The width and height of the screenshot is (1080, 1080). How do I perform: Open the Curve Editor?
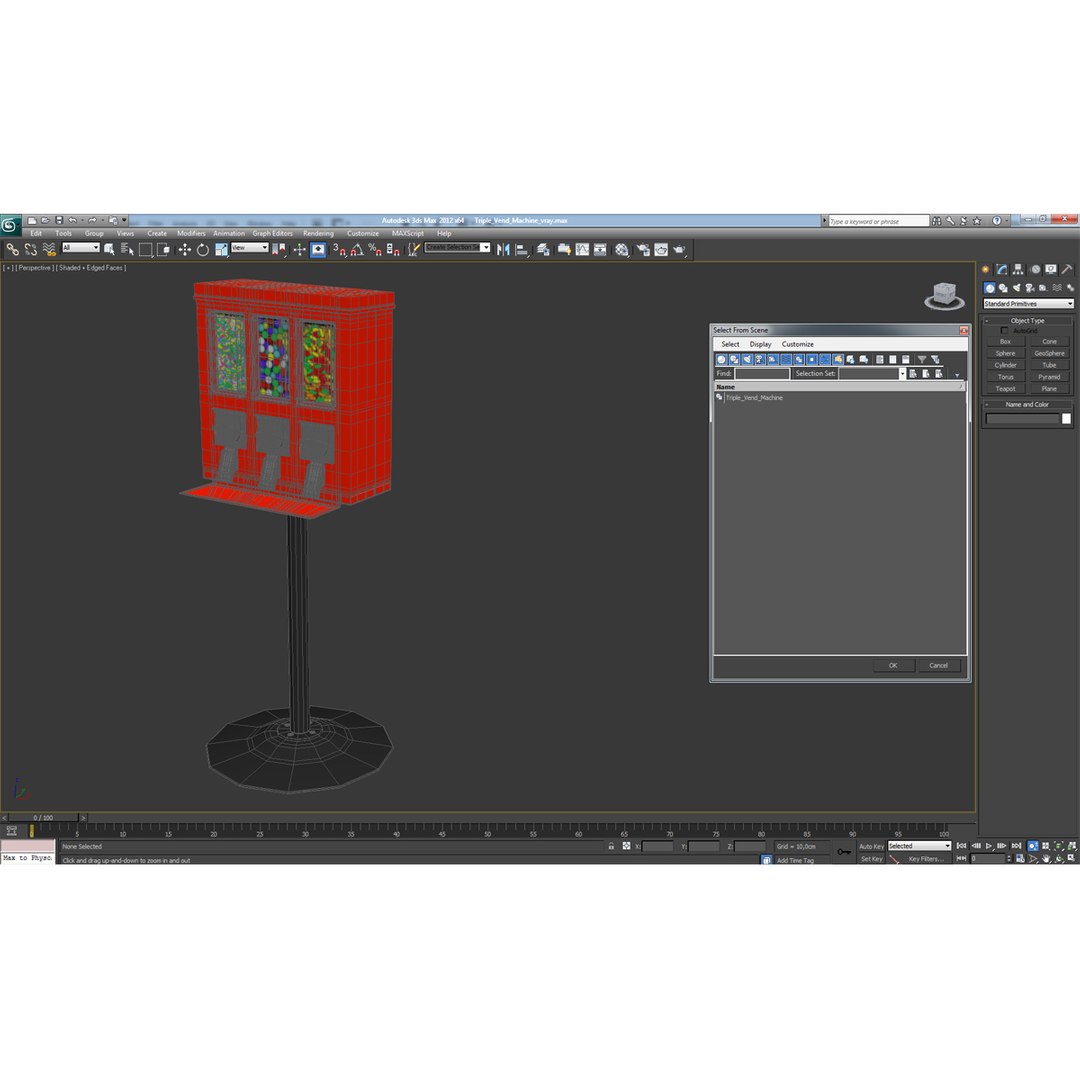tap(582, 249)
